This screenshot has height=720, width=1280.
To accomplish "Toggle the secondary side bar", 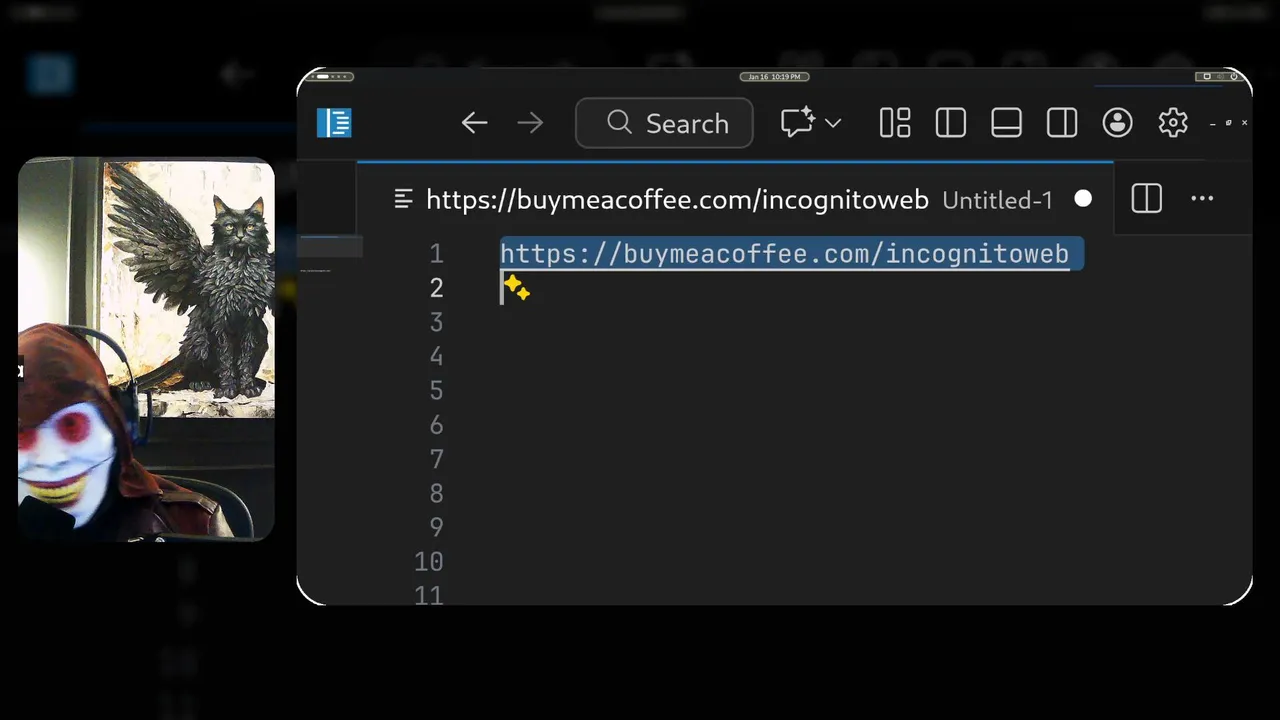I will [1062, 123].
